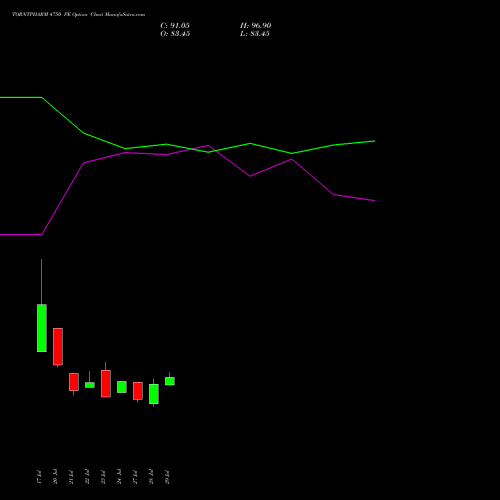
Task: Click the 22 Jul date axis label
Action: coord(87,477)
